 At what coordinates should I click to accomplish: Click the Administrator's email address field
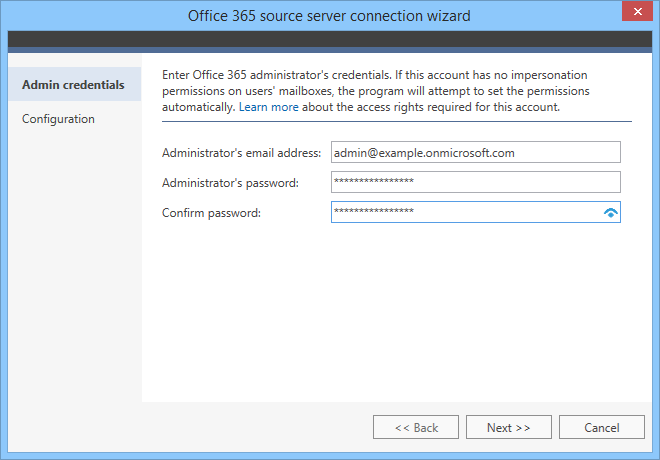[476, 152]
